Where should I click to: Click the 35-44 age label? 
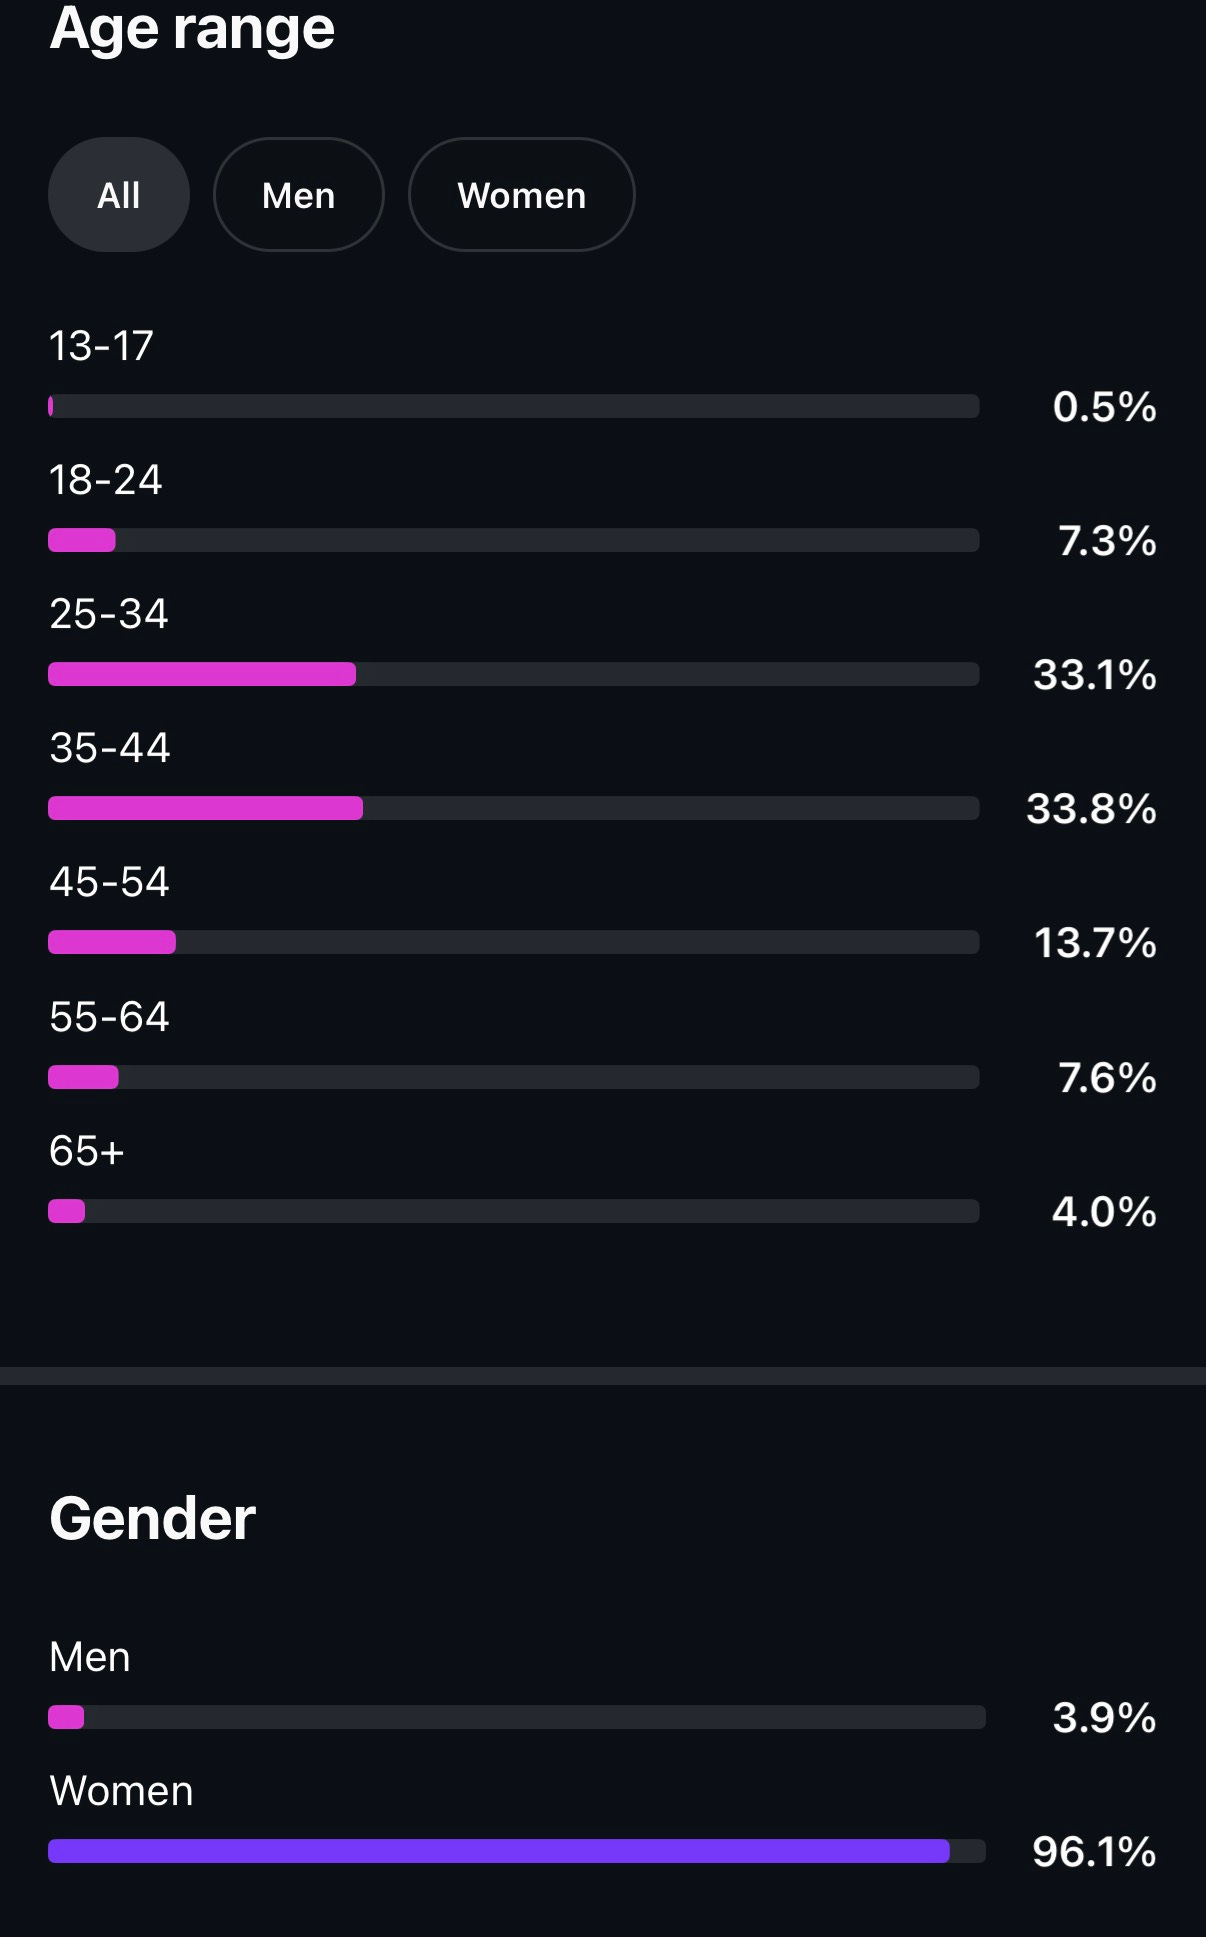point(110,747)
